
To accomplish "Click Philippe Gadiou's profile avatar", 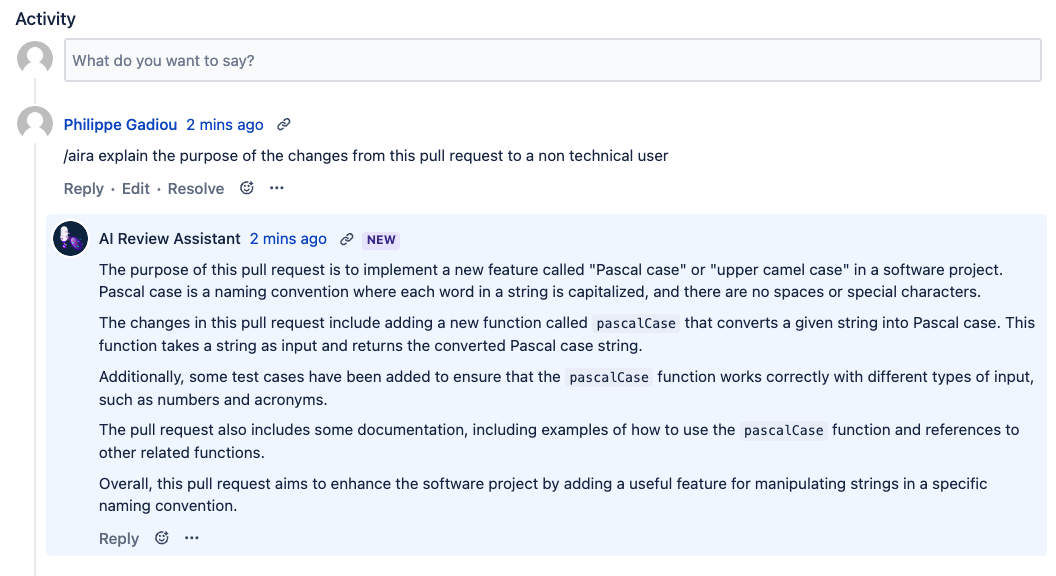I will [x=35, y=124].
